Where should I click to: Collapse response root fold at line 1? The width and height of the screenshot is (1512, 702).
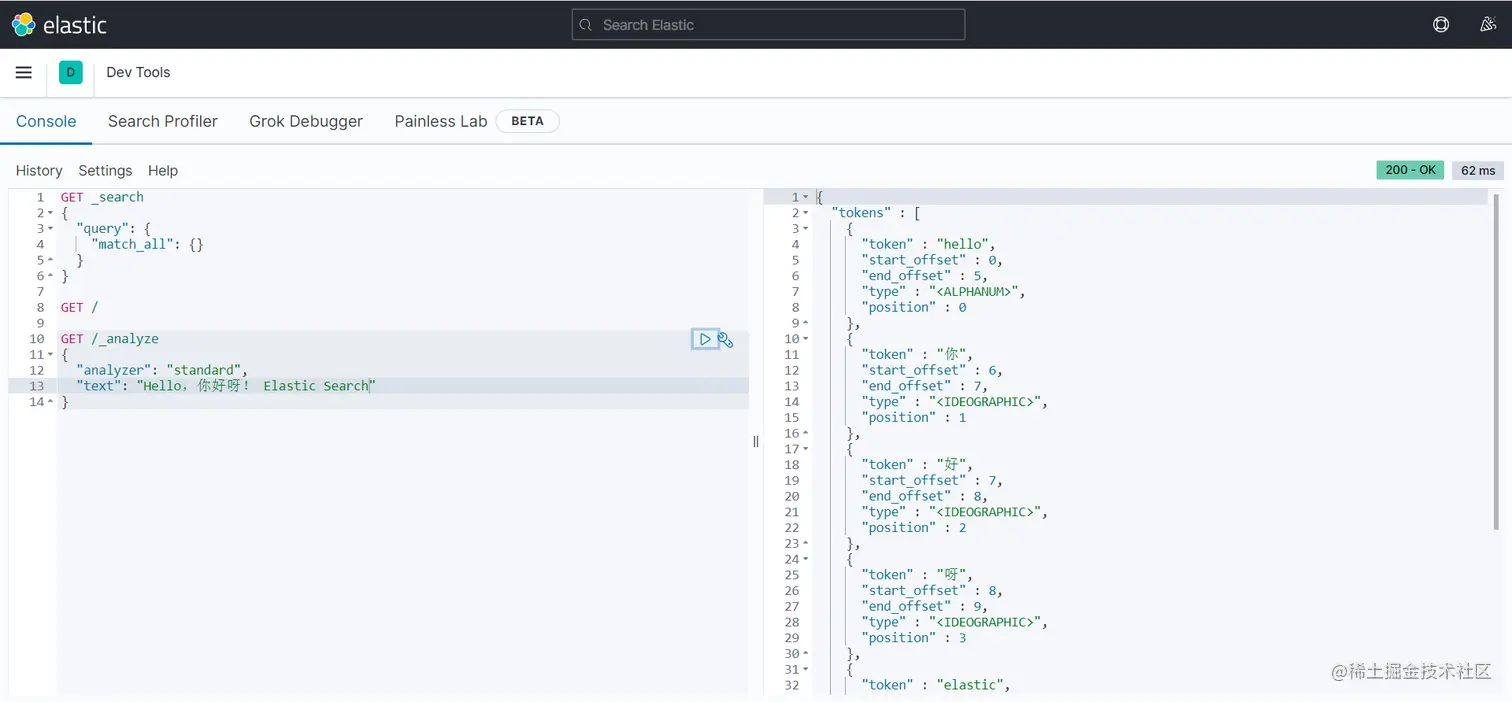(x=806, y=197)
